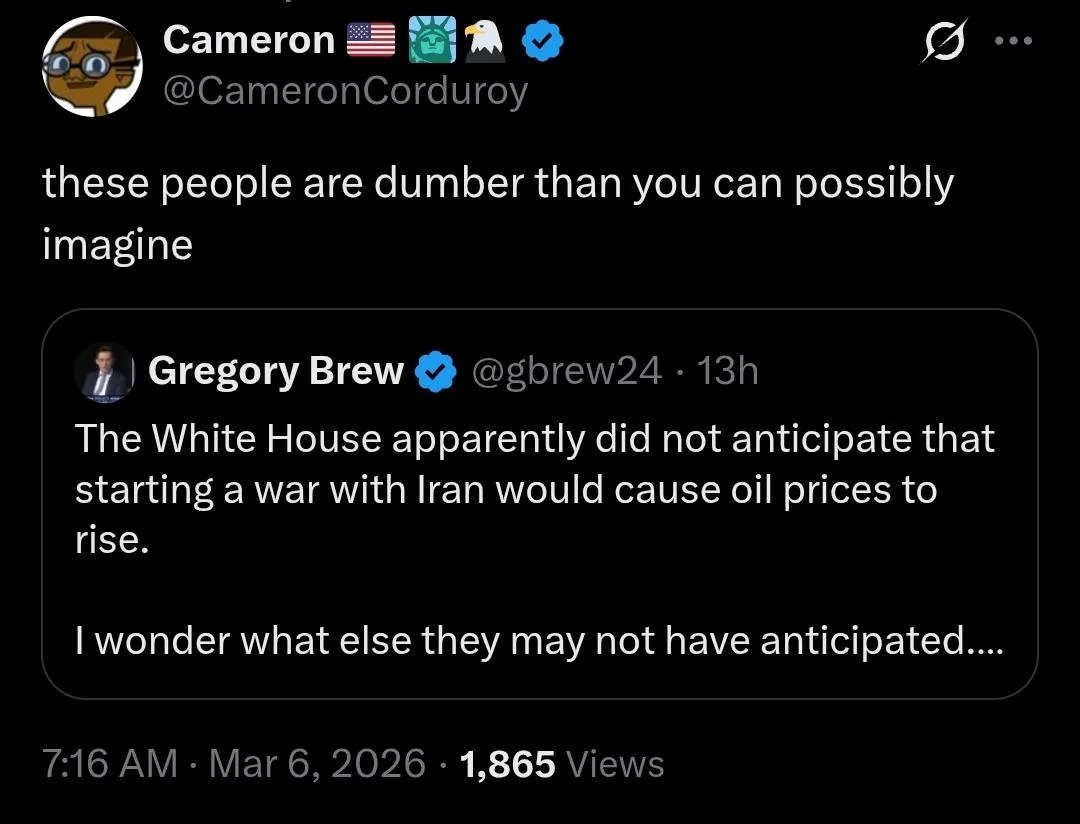Click "I wonder what else" quoted line

coord(539,641)
